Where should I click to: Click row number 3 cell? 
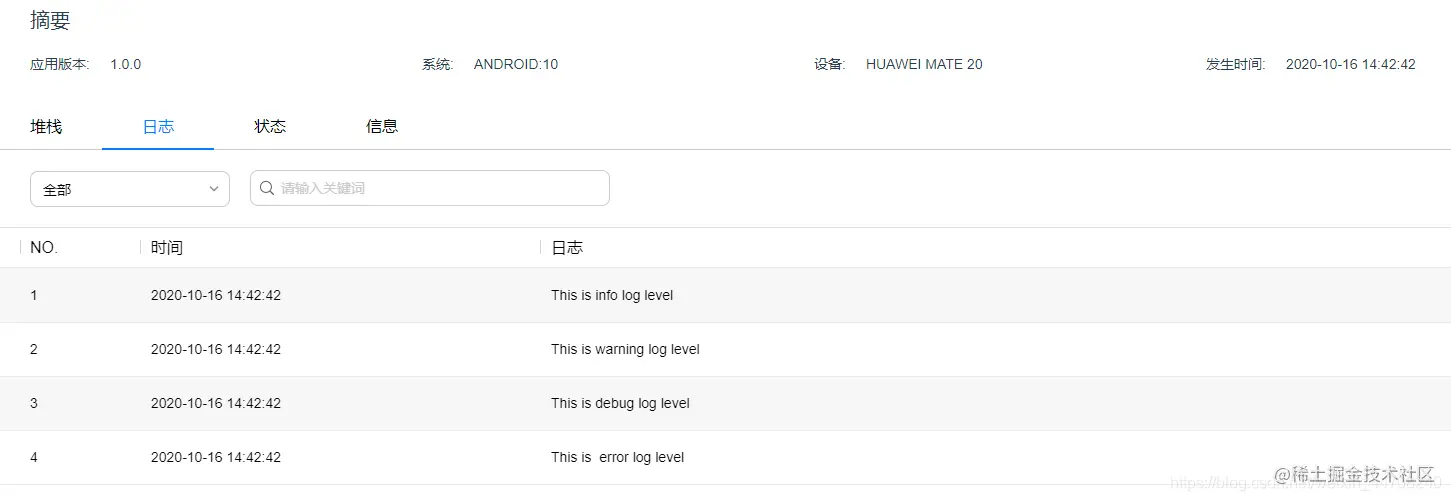(x=34, y=403)
